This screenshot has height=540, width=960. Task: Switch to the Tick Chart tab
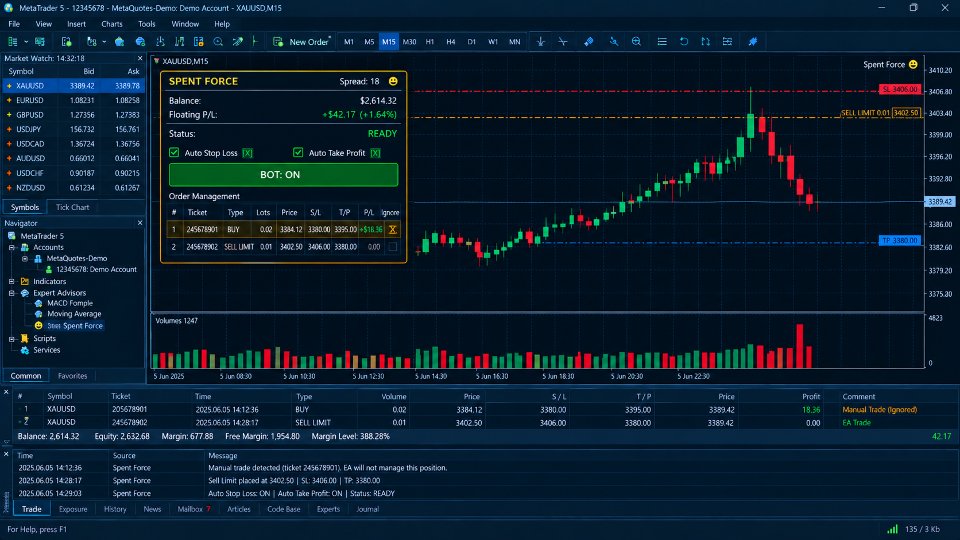click(72, 207)
